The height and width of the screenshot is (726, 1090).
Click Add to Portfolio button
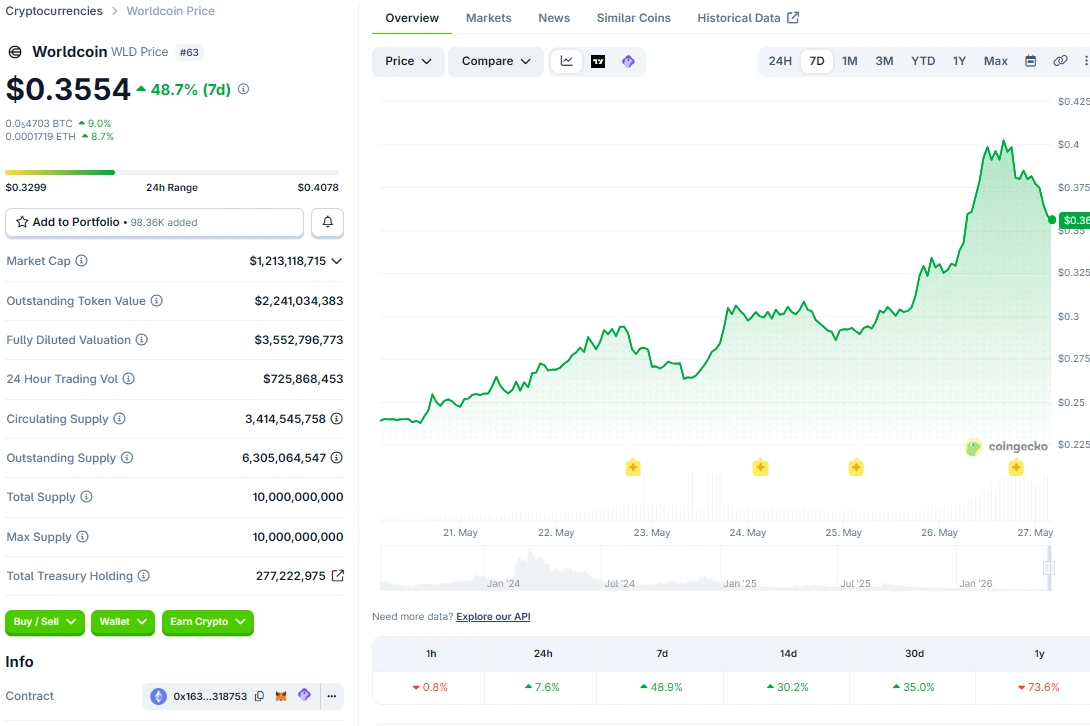point(154,223)
